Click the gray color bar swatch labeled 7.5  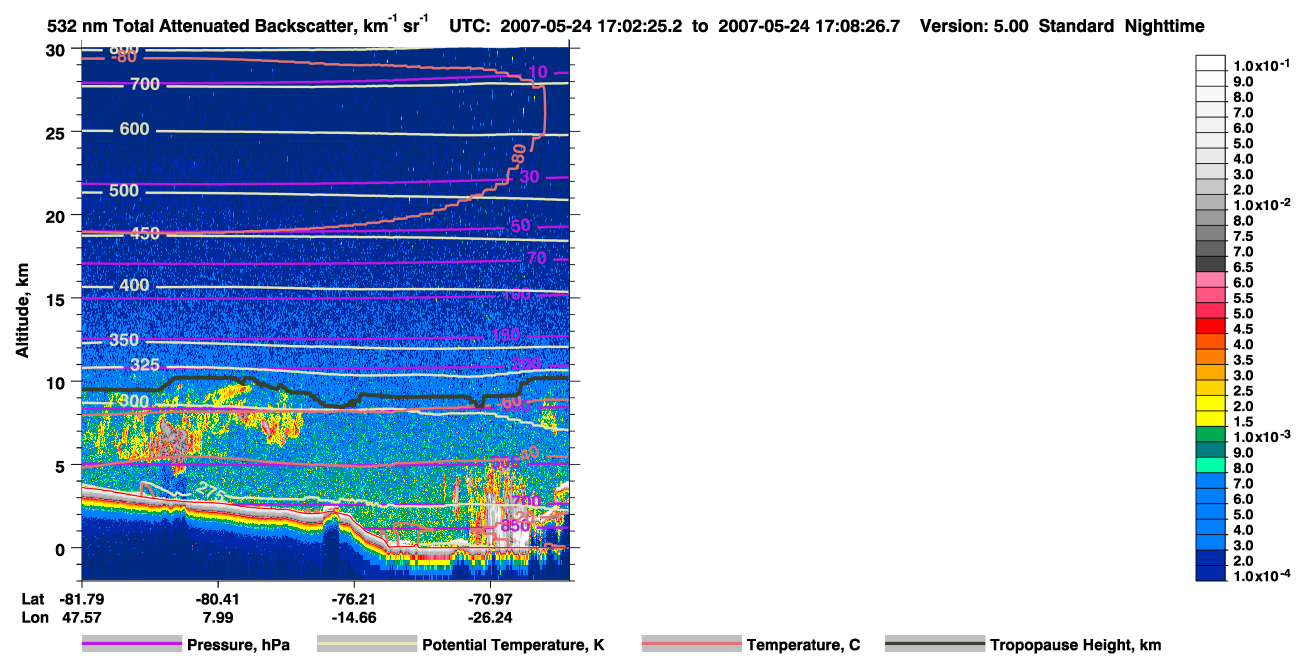(x=1210, y=233)
